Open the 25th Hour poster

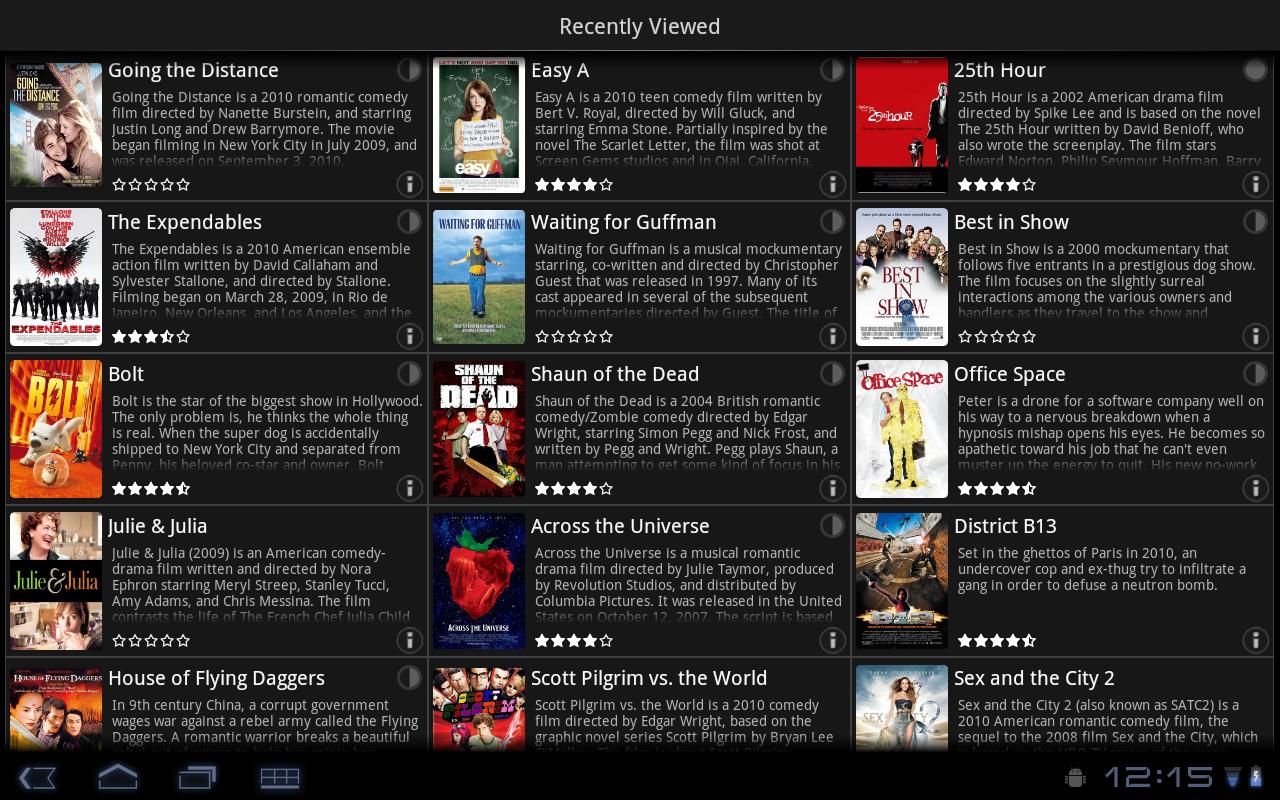coord(902,125)
